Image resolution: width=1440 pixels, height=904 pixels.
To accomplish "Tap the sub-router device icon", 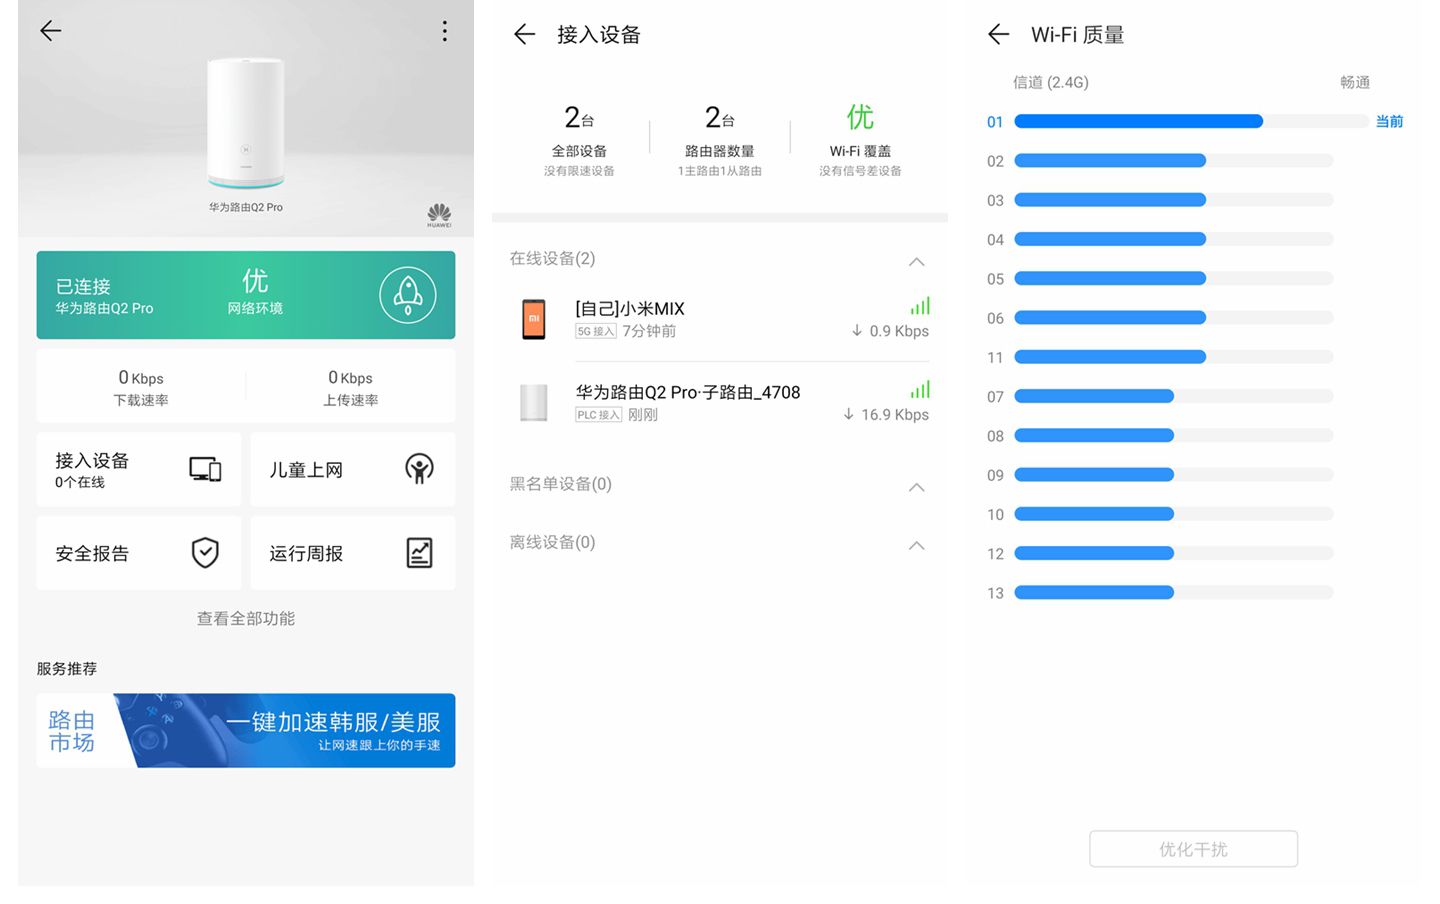I will (534, 402).
